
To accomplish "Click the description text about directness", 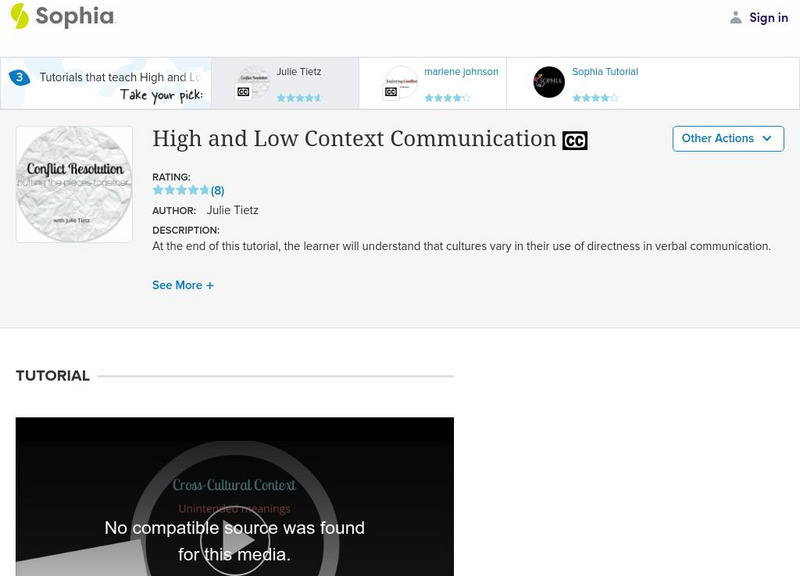I will pos(461,246).
